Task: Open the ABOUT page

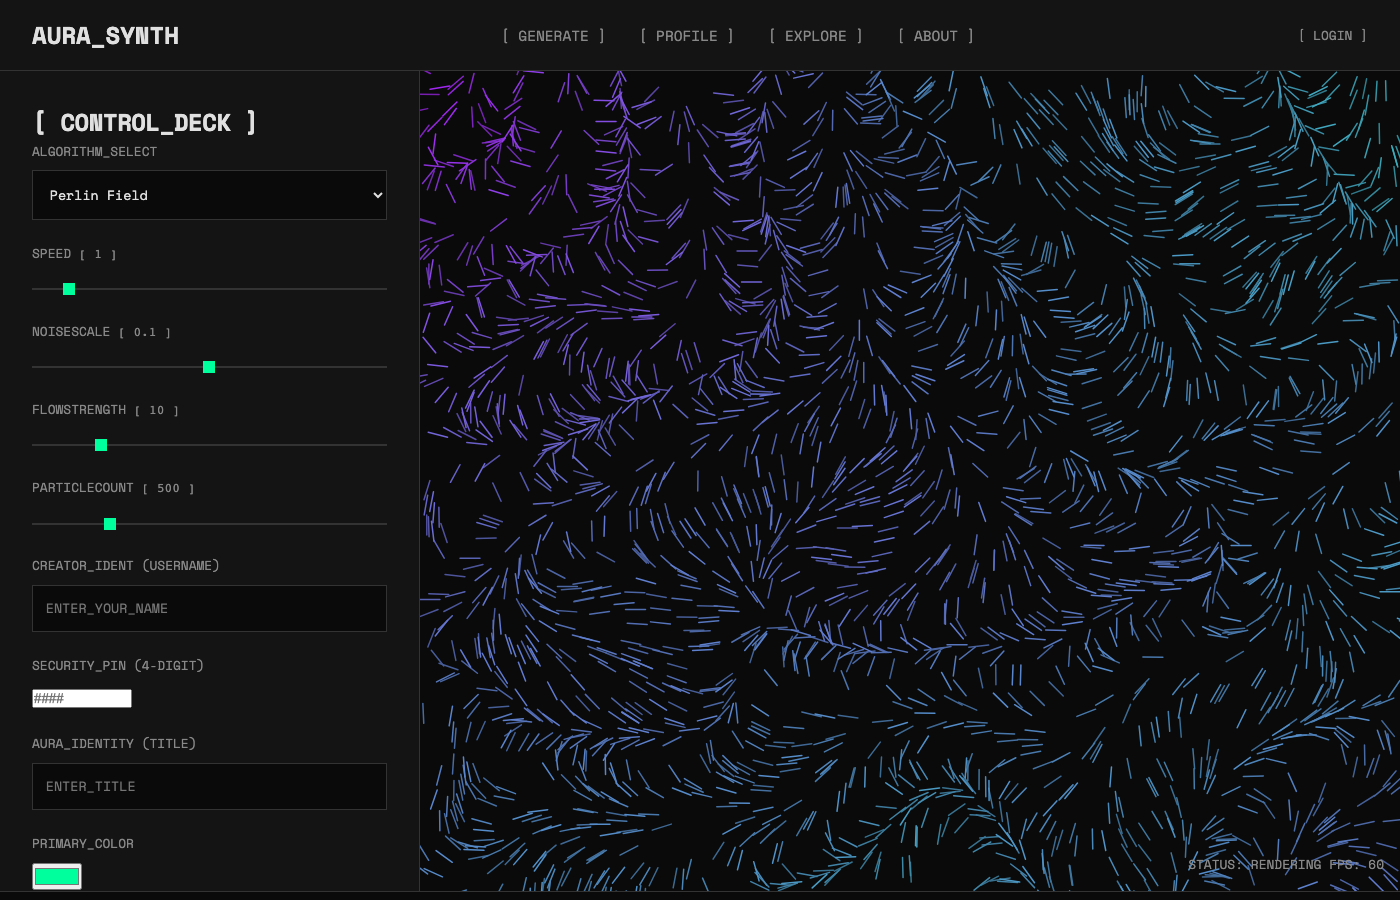Action: [x=935, y=36]
